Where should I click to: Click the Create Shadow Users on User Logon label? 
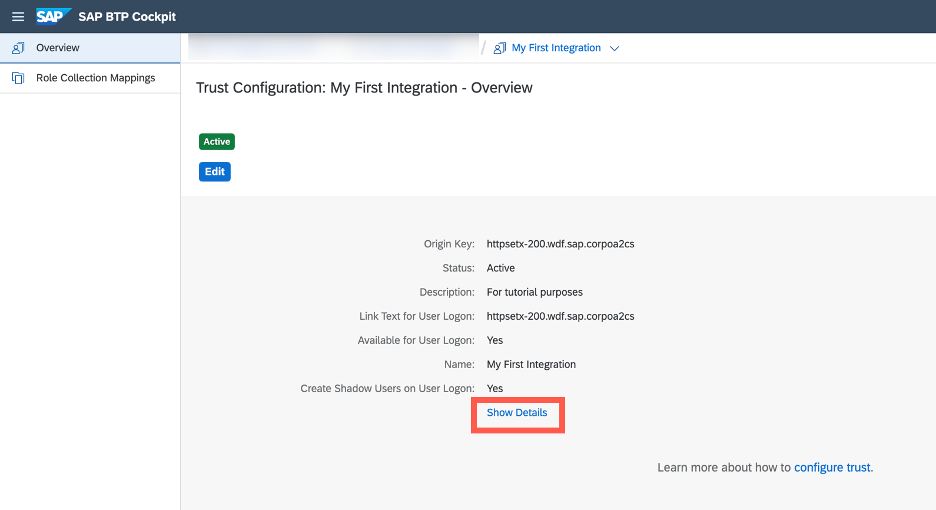tap(387, 388)
